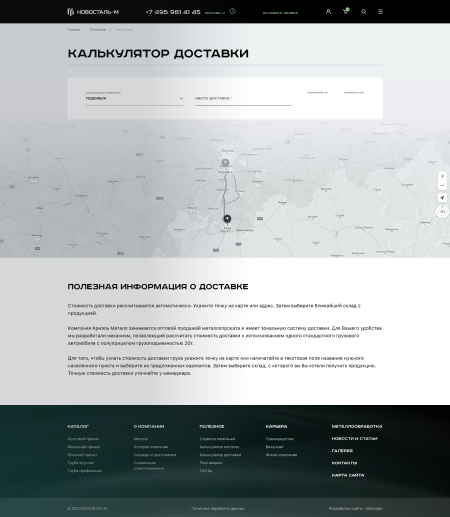Zoom out the map with minus button

click(442, 185)
